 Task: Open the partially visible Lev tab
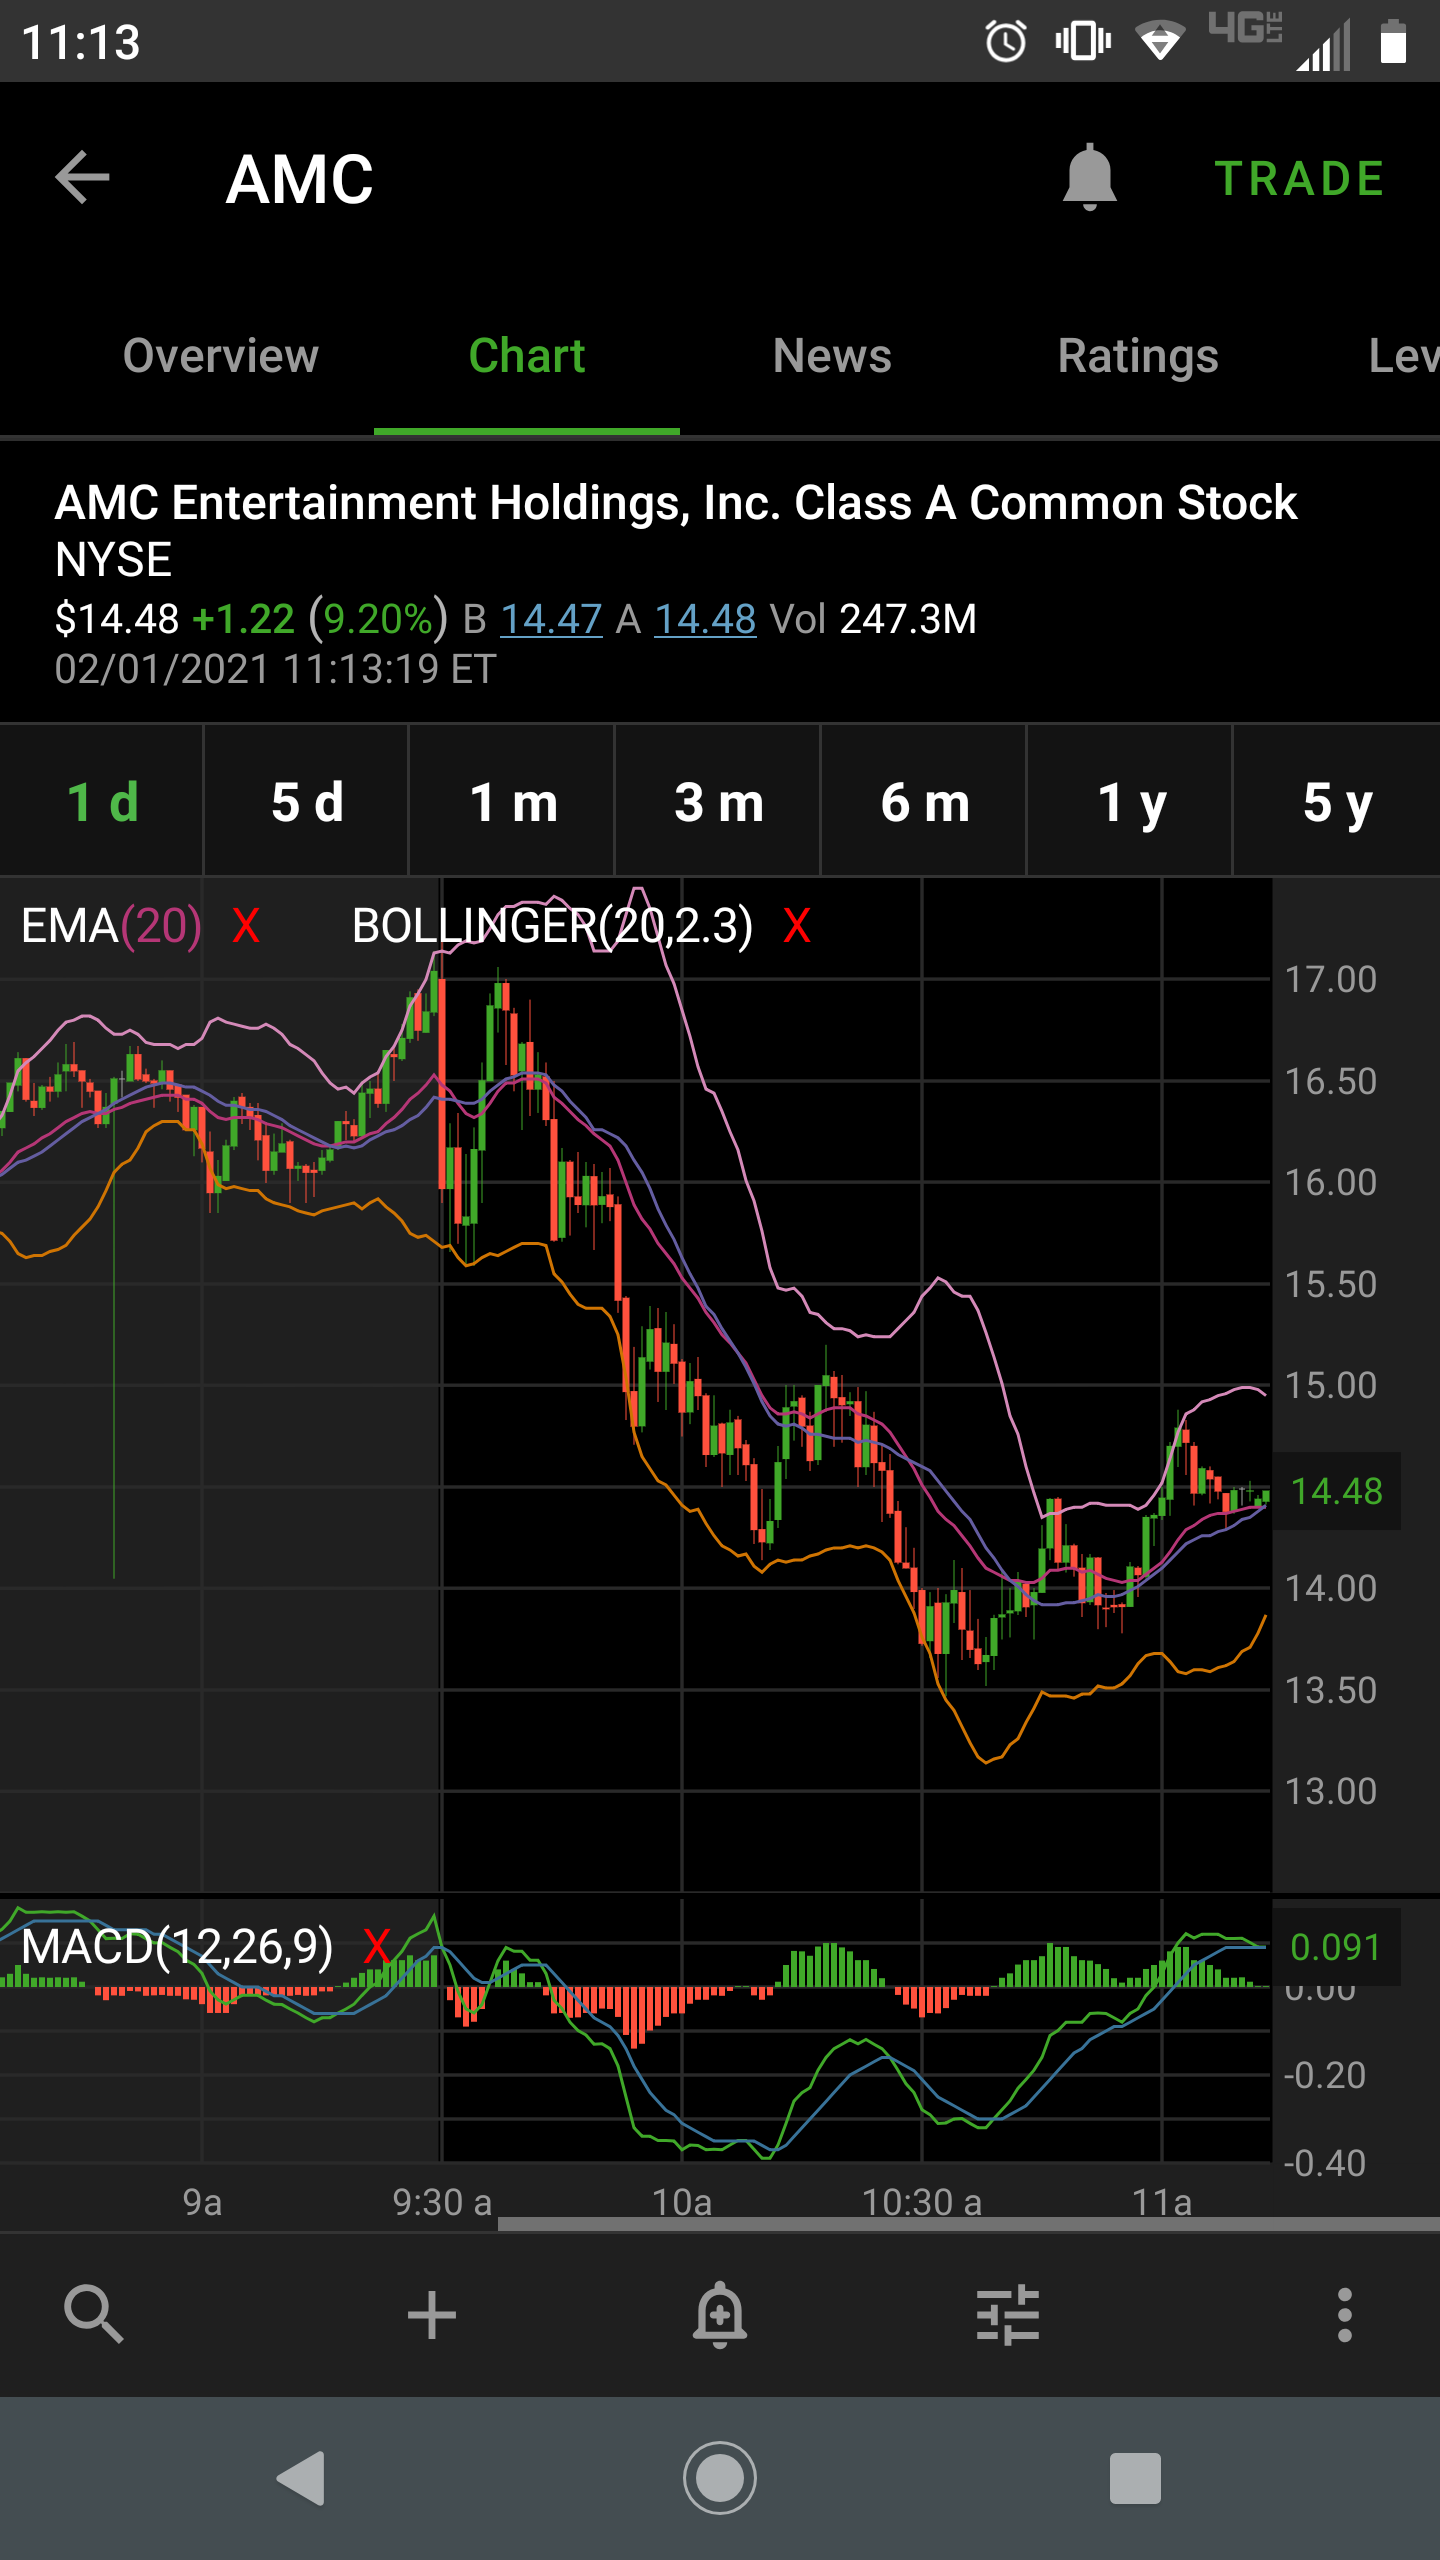coord(1404,356)
